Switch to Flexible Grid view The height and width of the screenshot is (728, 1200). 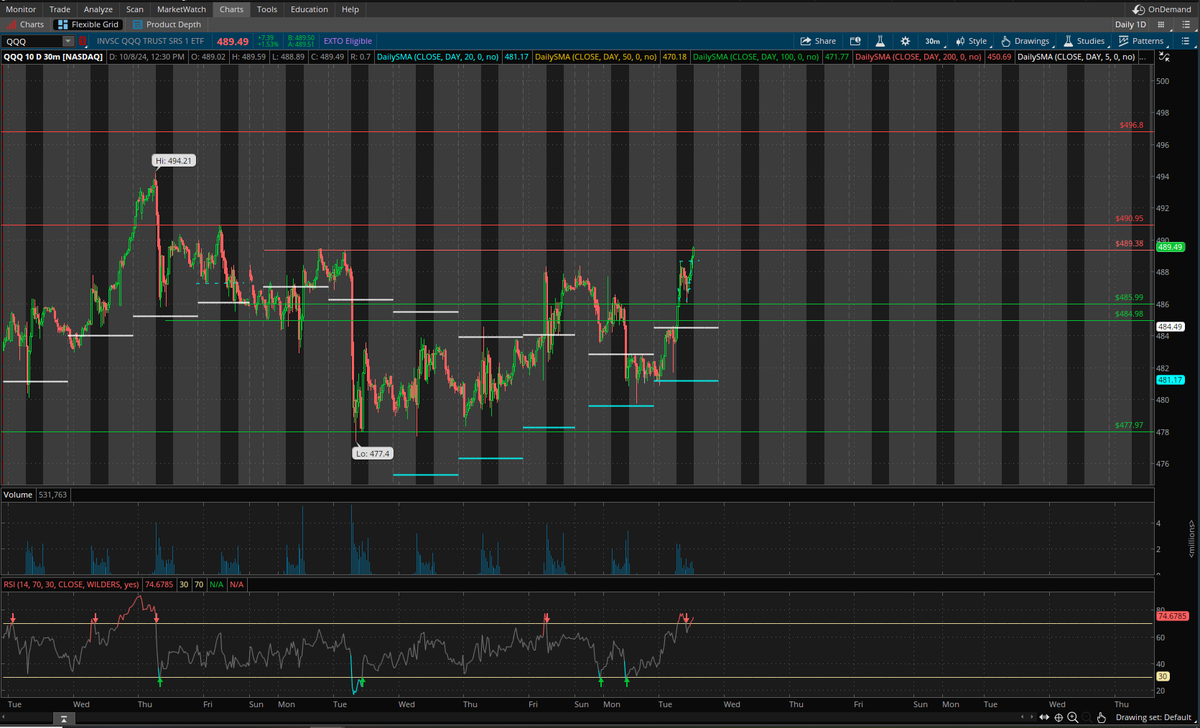coord(90,24)
